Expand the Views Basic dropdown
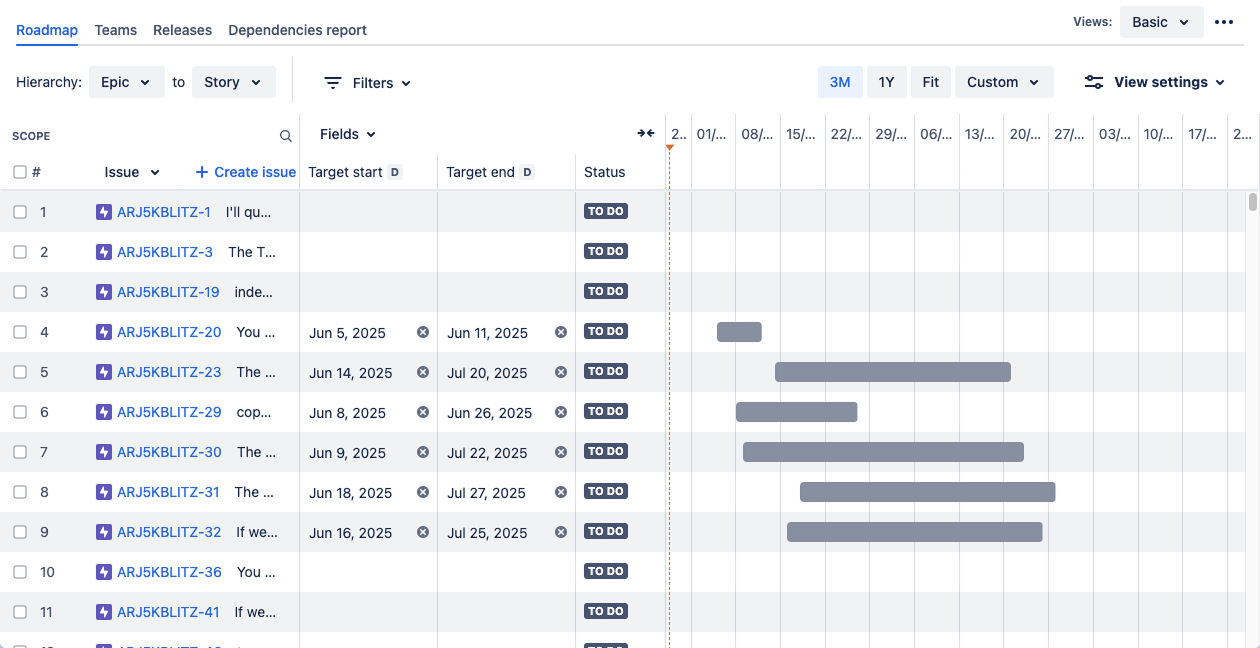1260x648 pixels. coord(1161,21)
